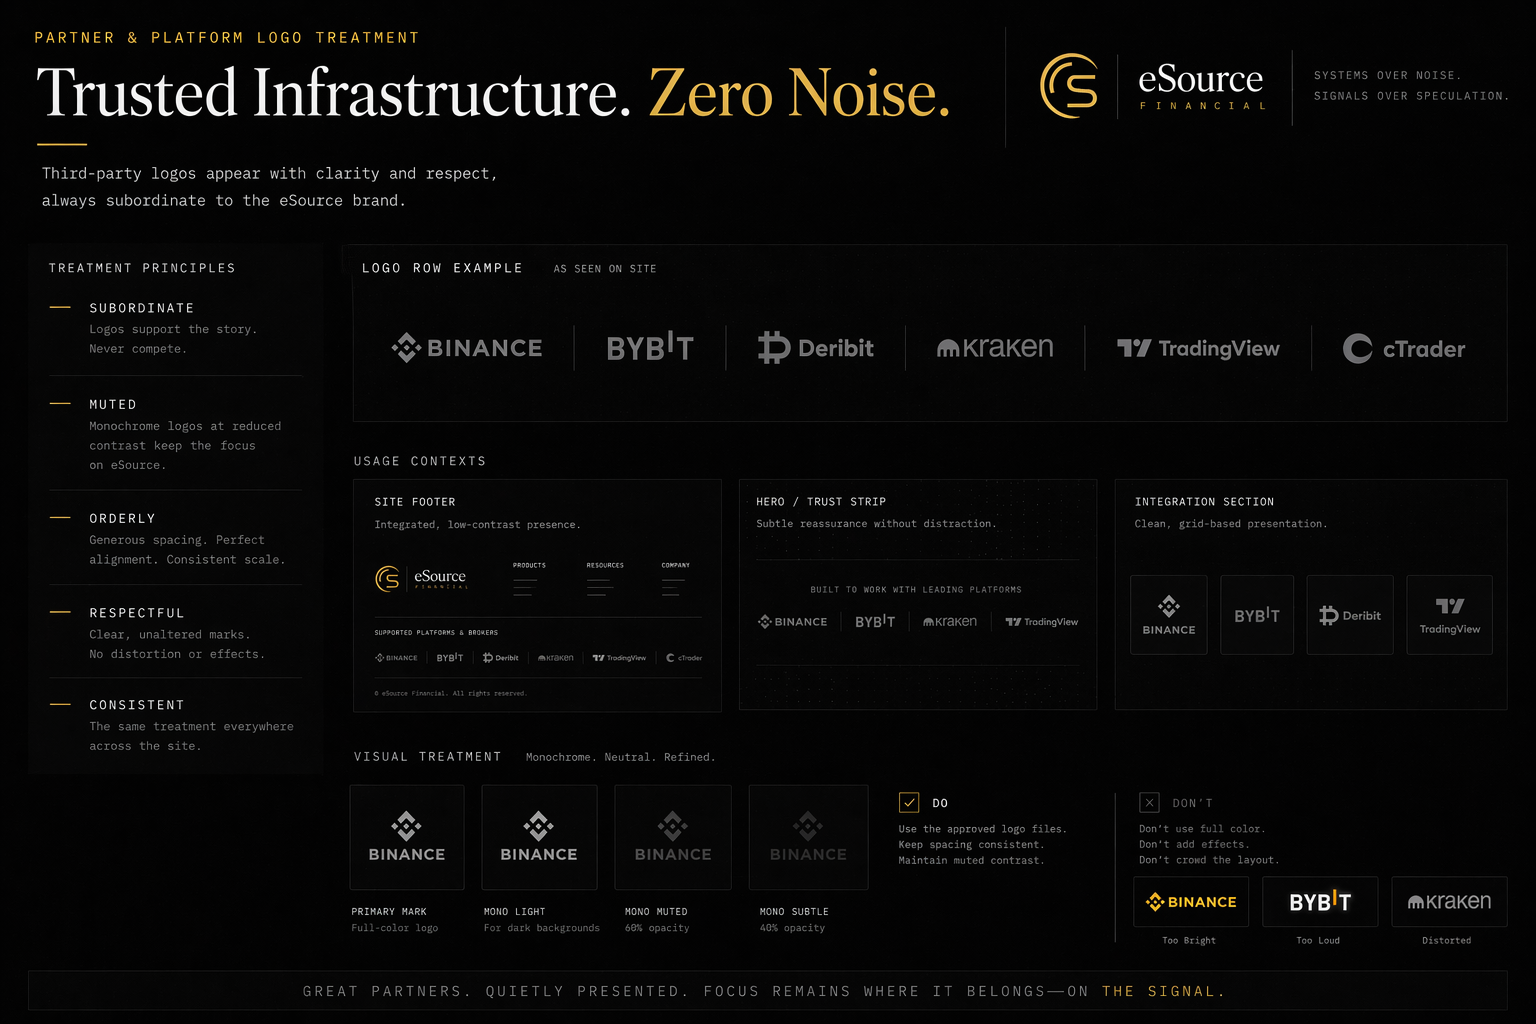1536x1024 pixels.
Task: Toggle the checked DO checkbox
Action: tap(909, 802)
